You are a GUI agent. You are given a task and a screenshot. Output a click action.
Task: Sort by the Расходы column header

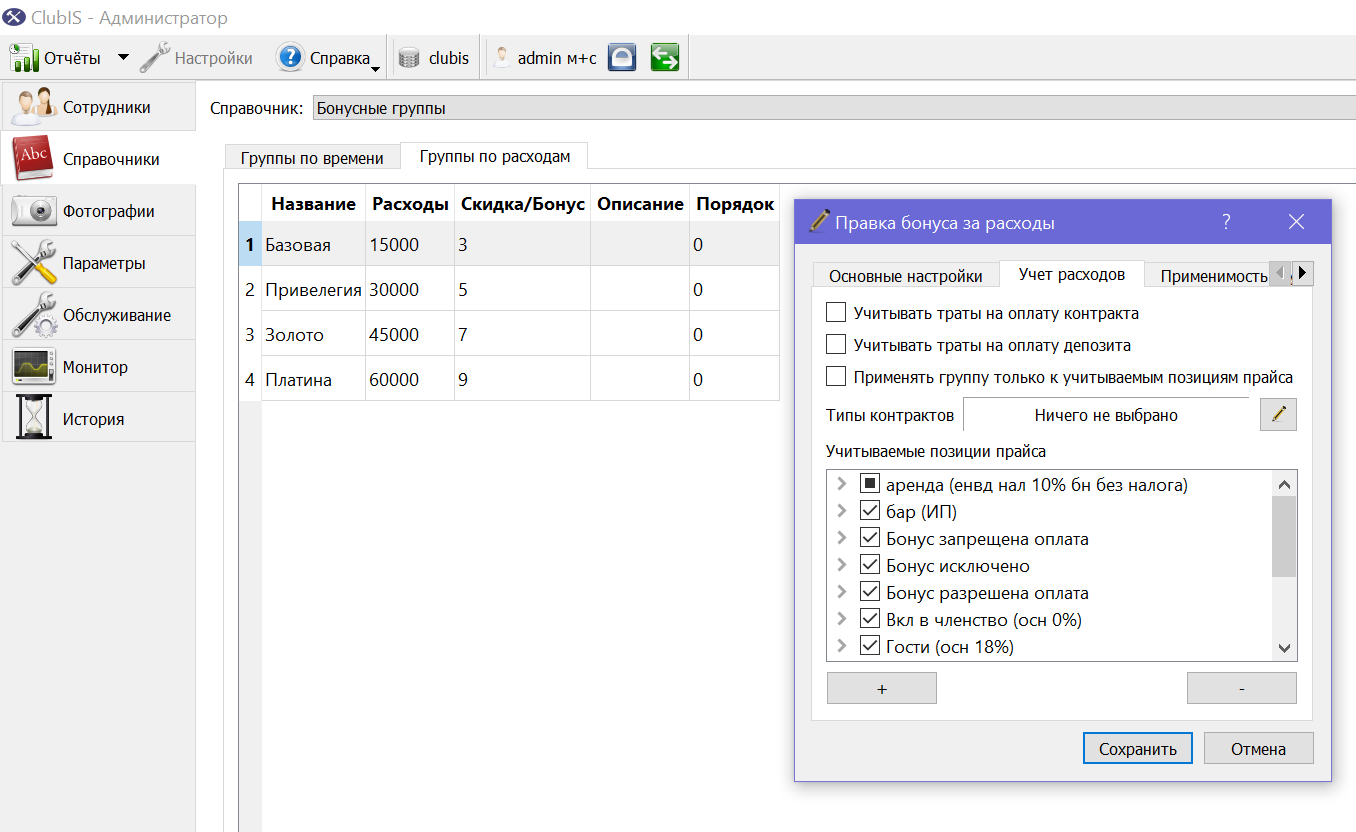point(410,204)
